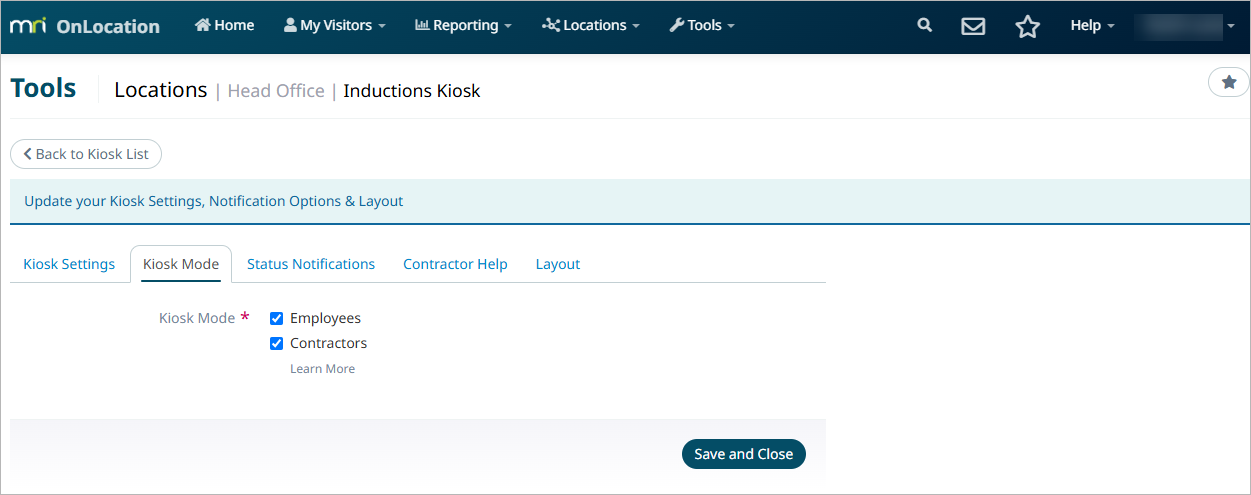
Task: Open the My Visitors dropdown menu
Action: tap(334, 25)
